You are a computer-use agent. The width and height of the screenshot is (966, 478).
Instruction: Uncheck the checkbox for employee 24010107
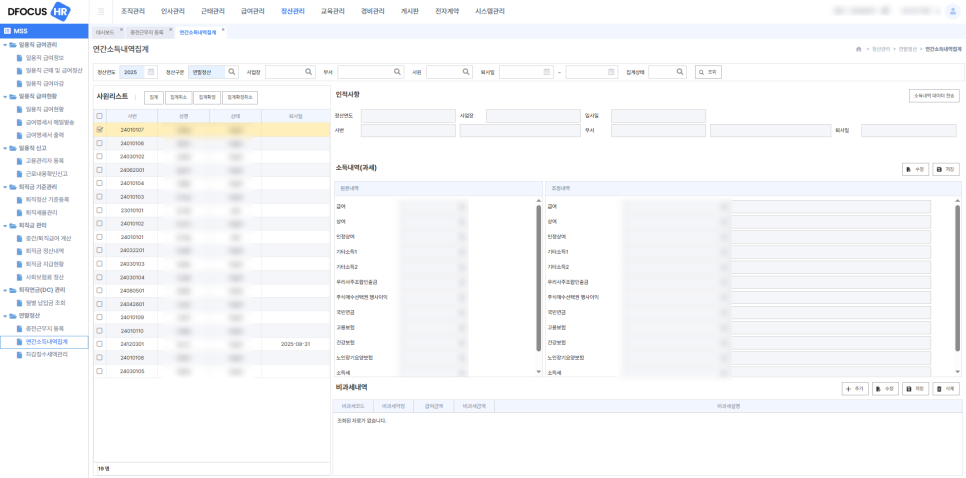click(99, 129)
